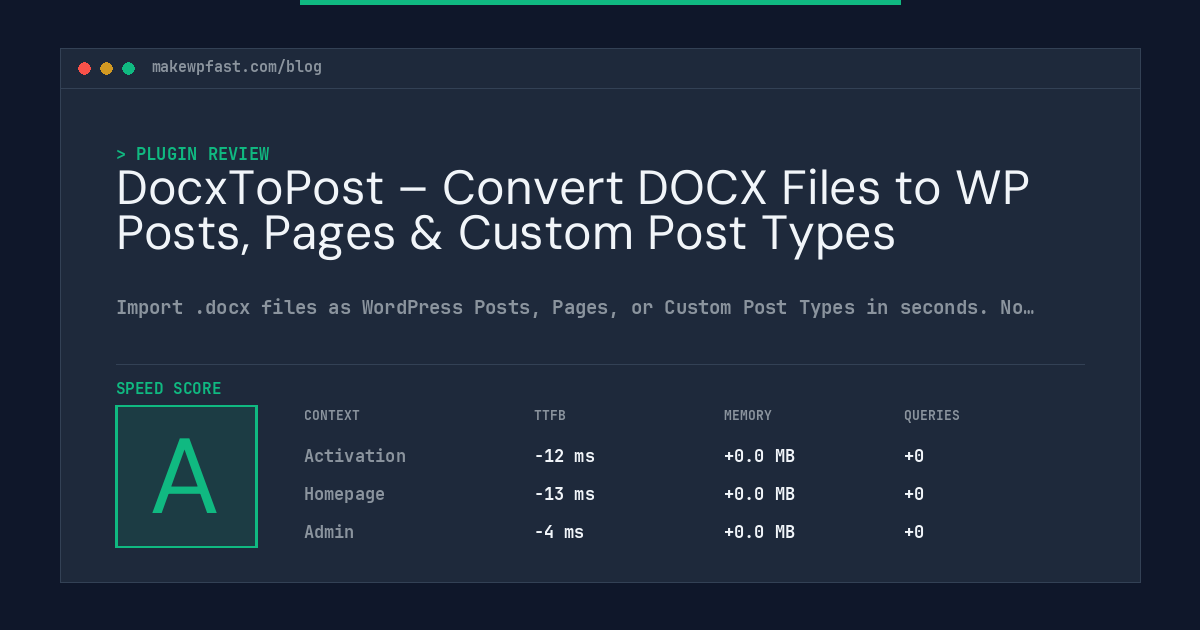
Task: Click the makewpfast.com/blog address text
Action: (x=237, y=67)
